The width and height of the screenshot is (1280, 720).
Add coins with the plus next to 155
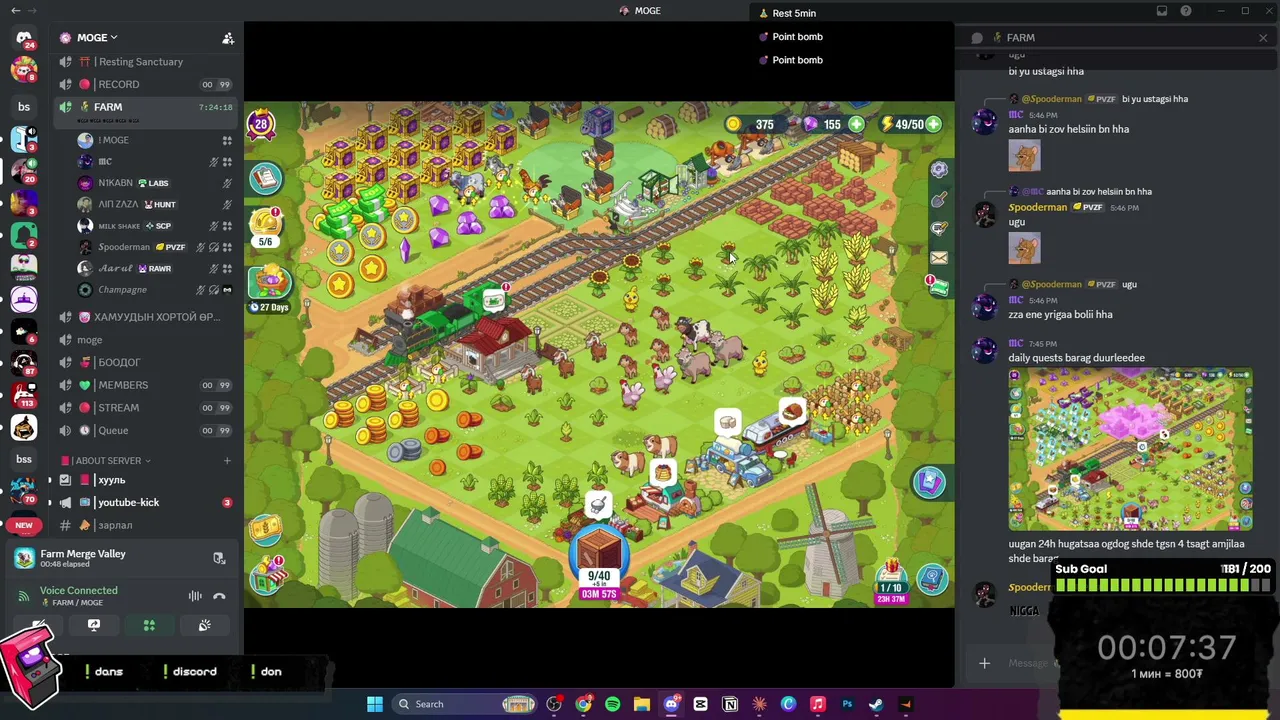click(856, 124)
